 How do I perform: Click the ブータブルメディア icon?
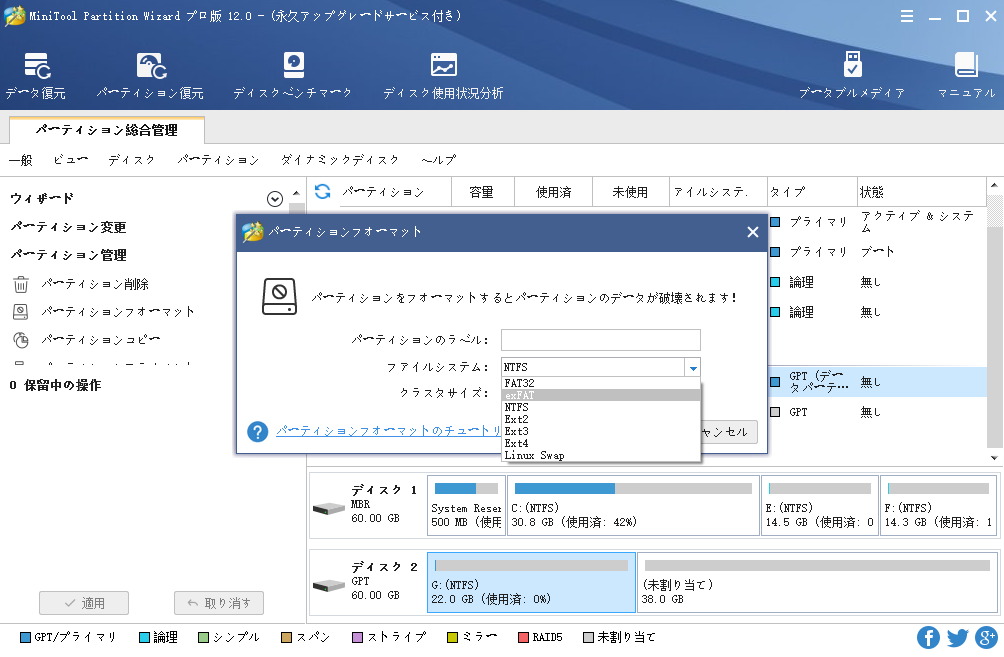point(851,76)
